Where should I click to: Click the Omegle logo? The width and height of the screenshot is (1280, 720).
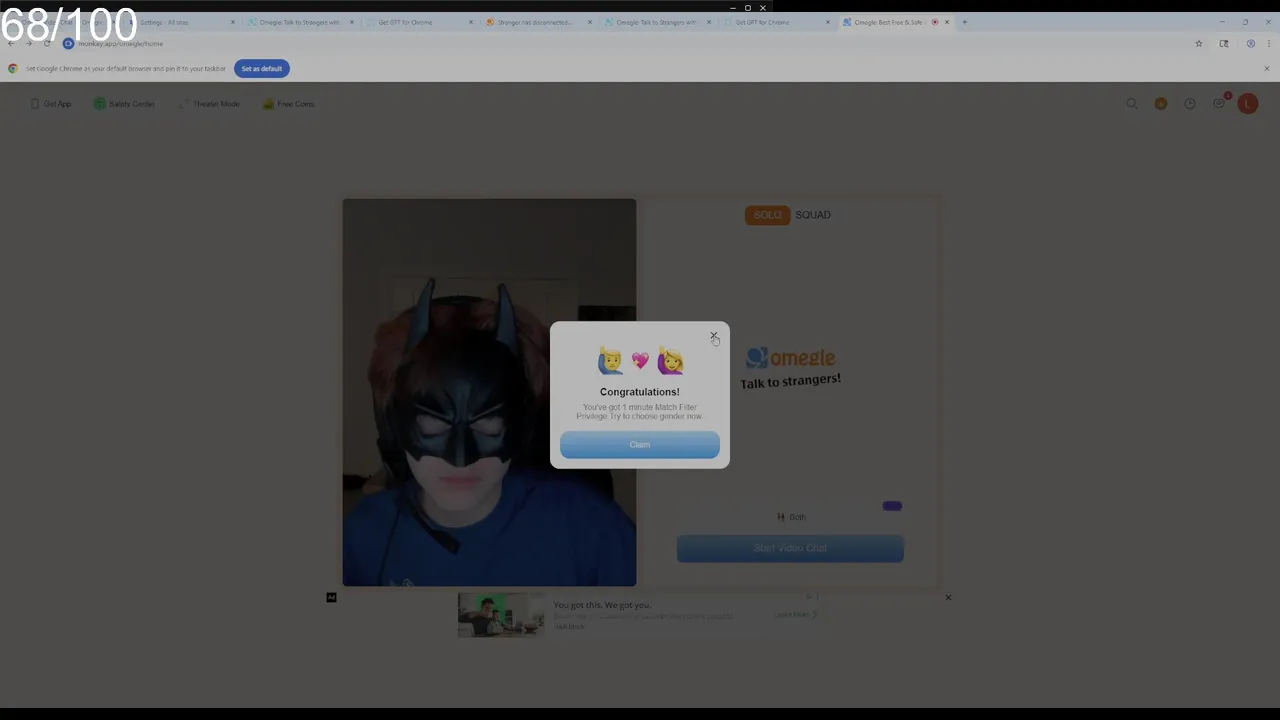[x=790, y=358]
